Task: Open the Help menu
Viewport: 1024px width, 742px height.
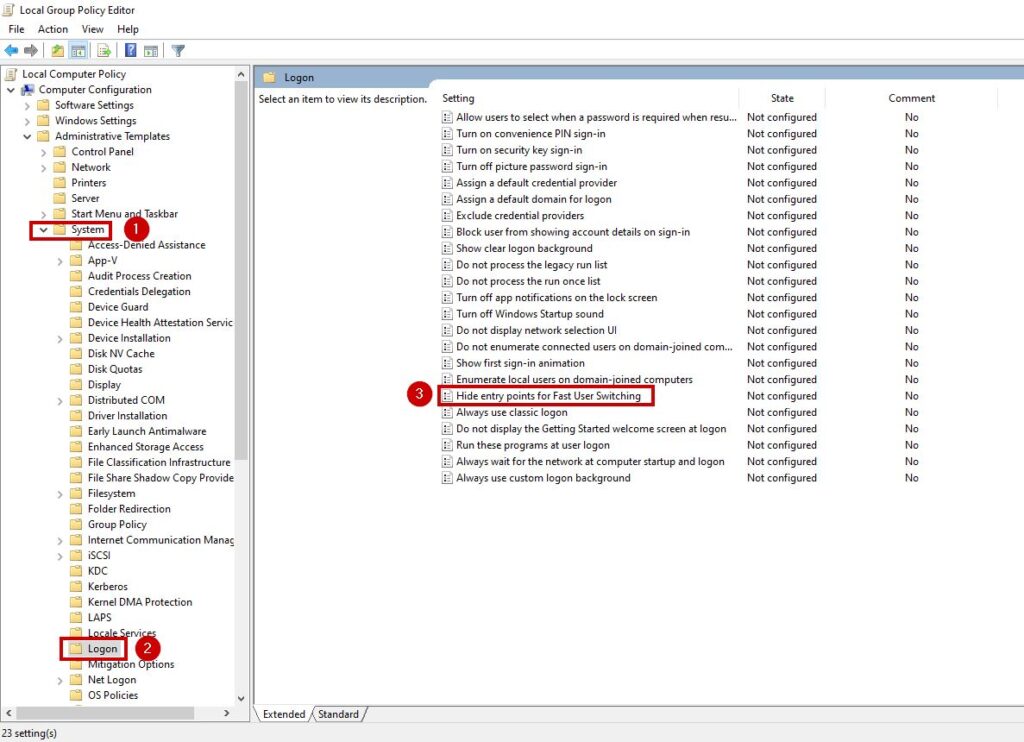Action: pos(128,29)
